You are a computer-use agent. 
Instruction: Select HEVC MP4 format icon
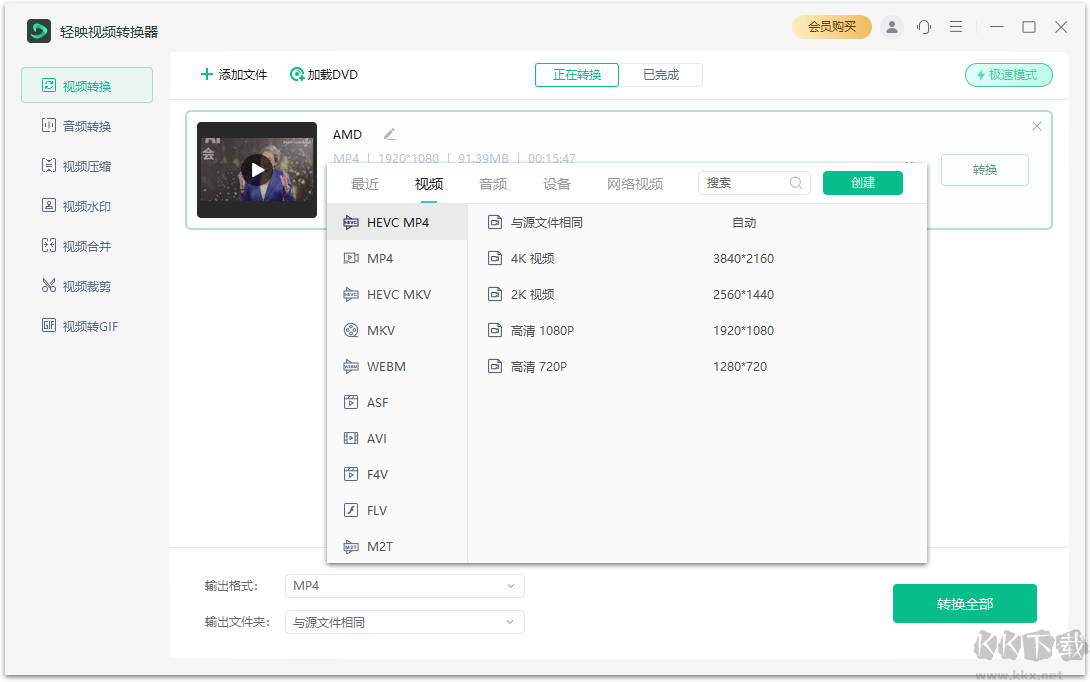(x=351, y=222)
